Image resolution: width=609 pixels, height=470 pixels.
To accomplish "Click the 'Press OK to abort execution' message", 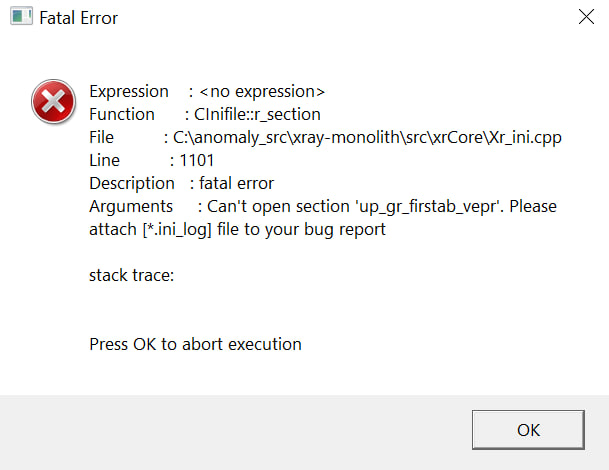I will point(195,344).
